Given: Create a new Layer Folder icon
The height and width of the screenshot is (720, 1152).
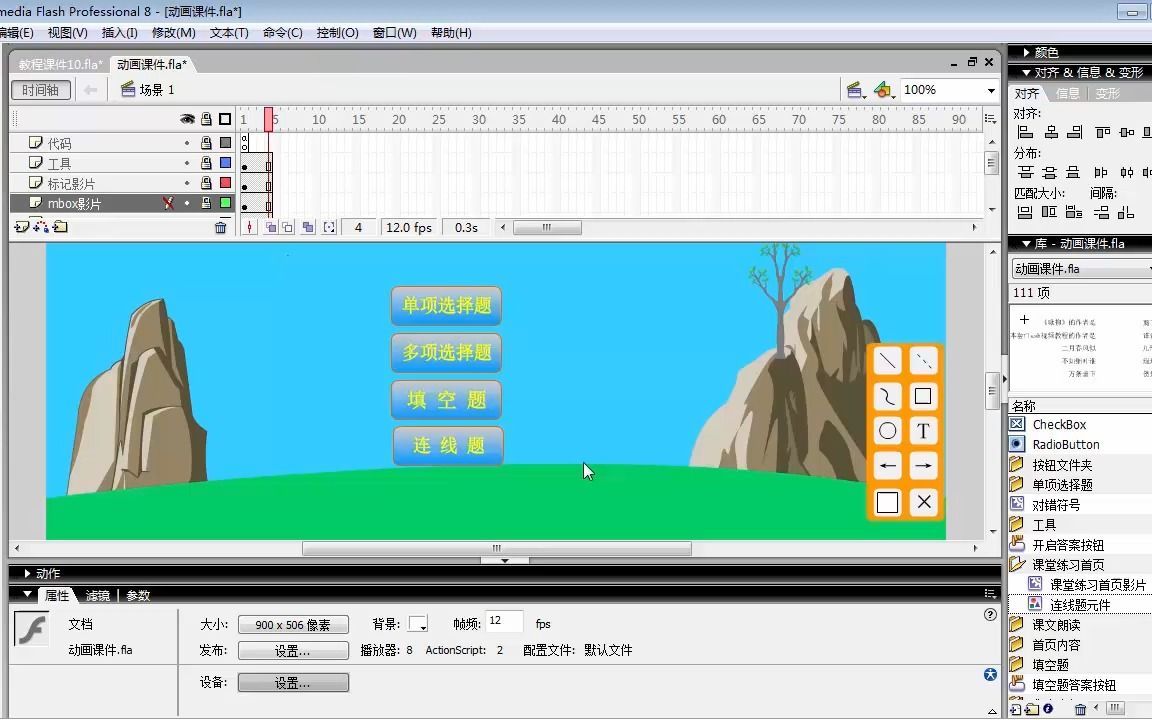Looking at the screenshot, I should pyautogui.click(x=58, y=227).
